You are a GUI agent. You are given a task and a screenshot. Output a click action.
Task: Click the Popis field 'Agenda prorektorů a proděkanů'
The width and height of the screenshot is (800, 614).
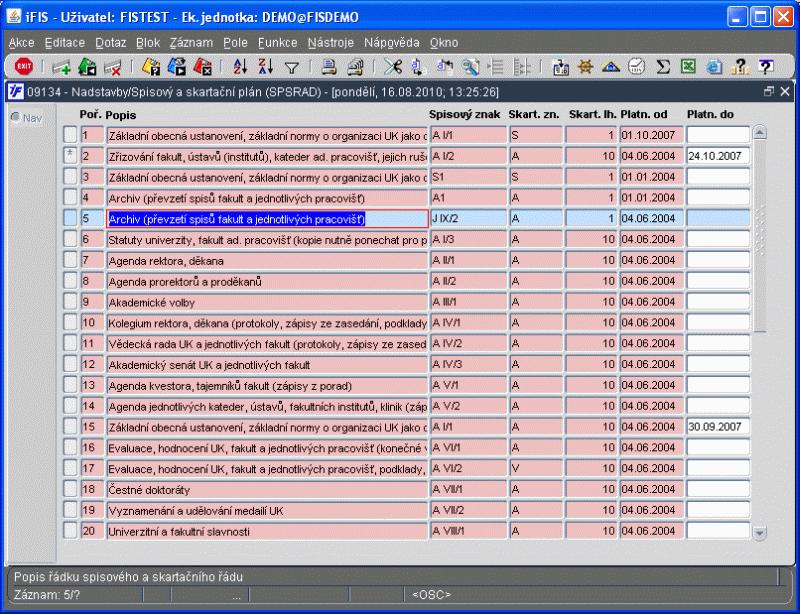267,281
